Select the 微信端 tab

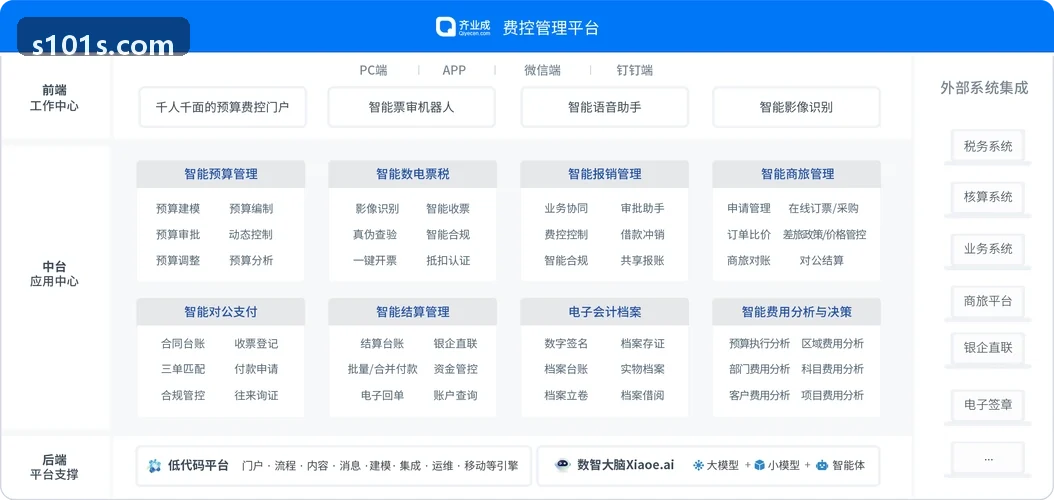tap(542, 70)
